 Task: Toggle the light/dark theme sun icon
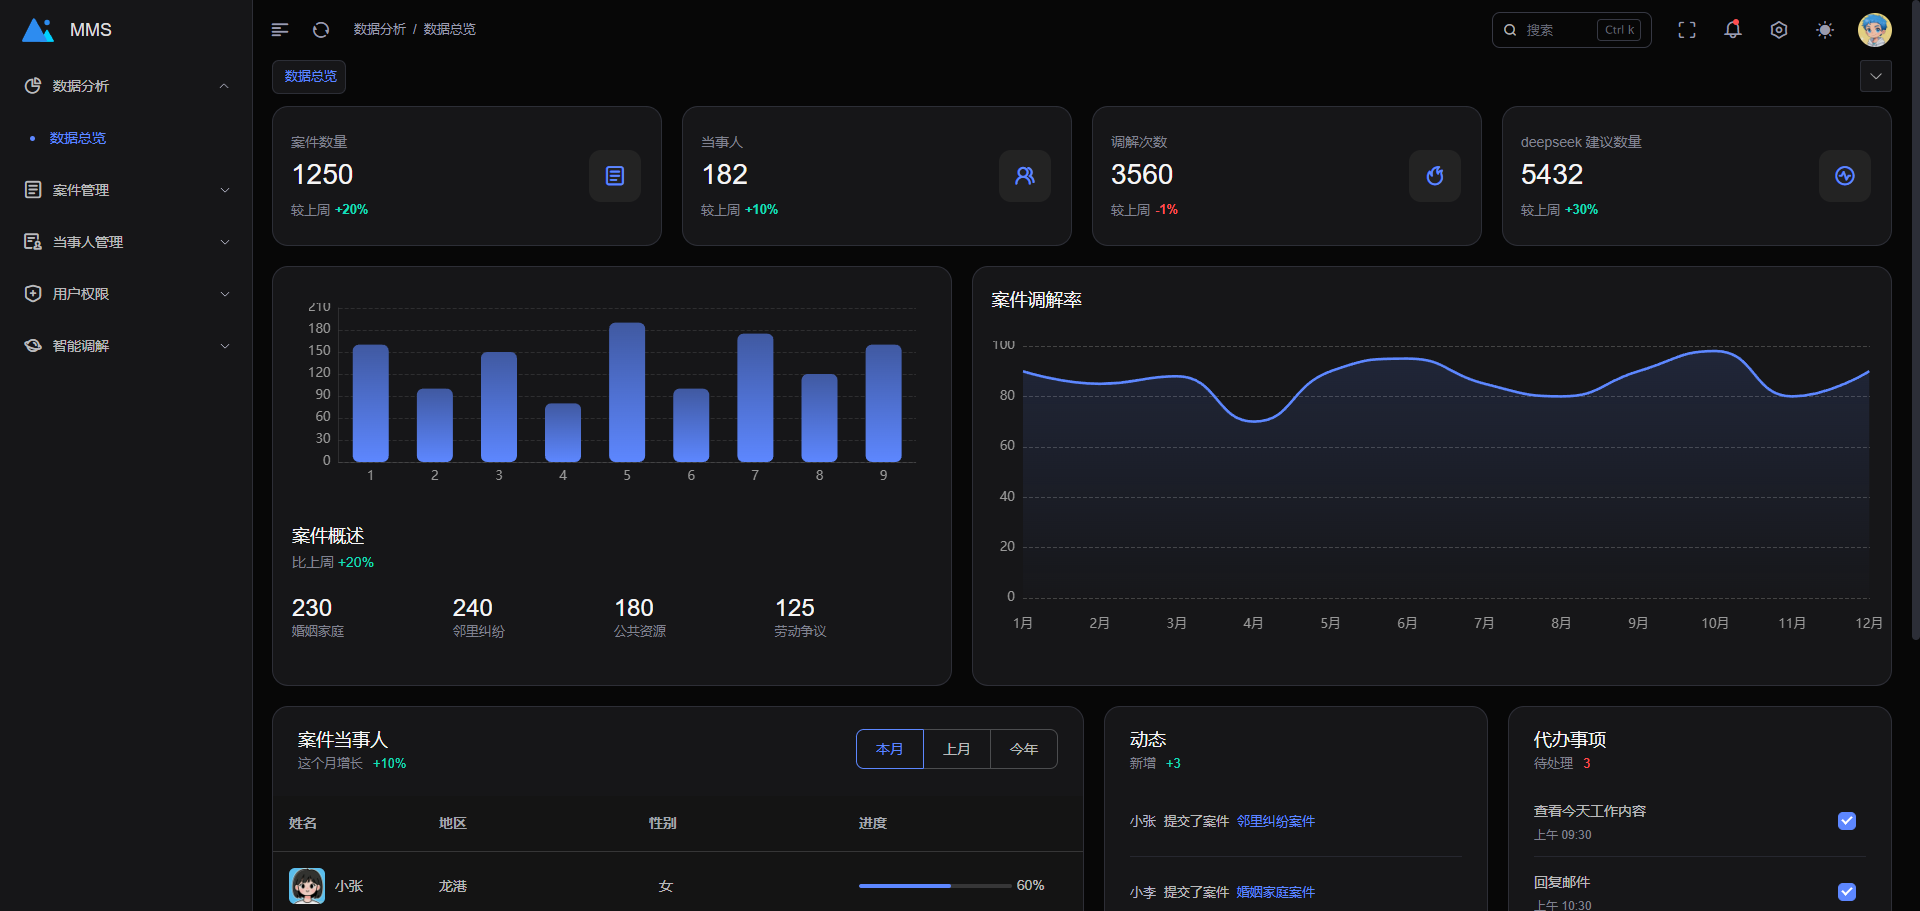click(1825, 30)
